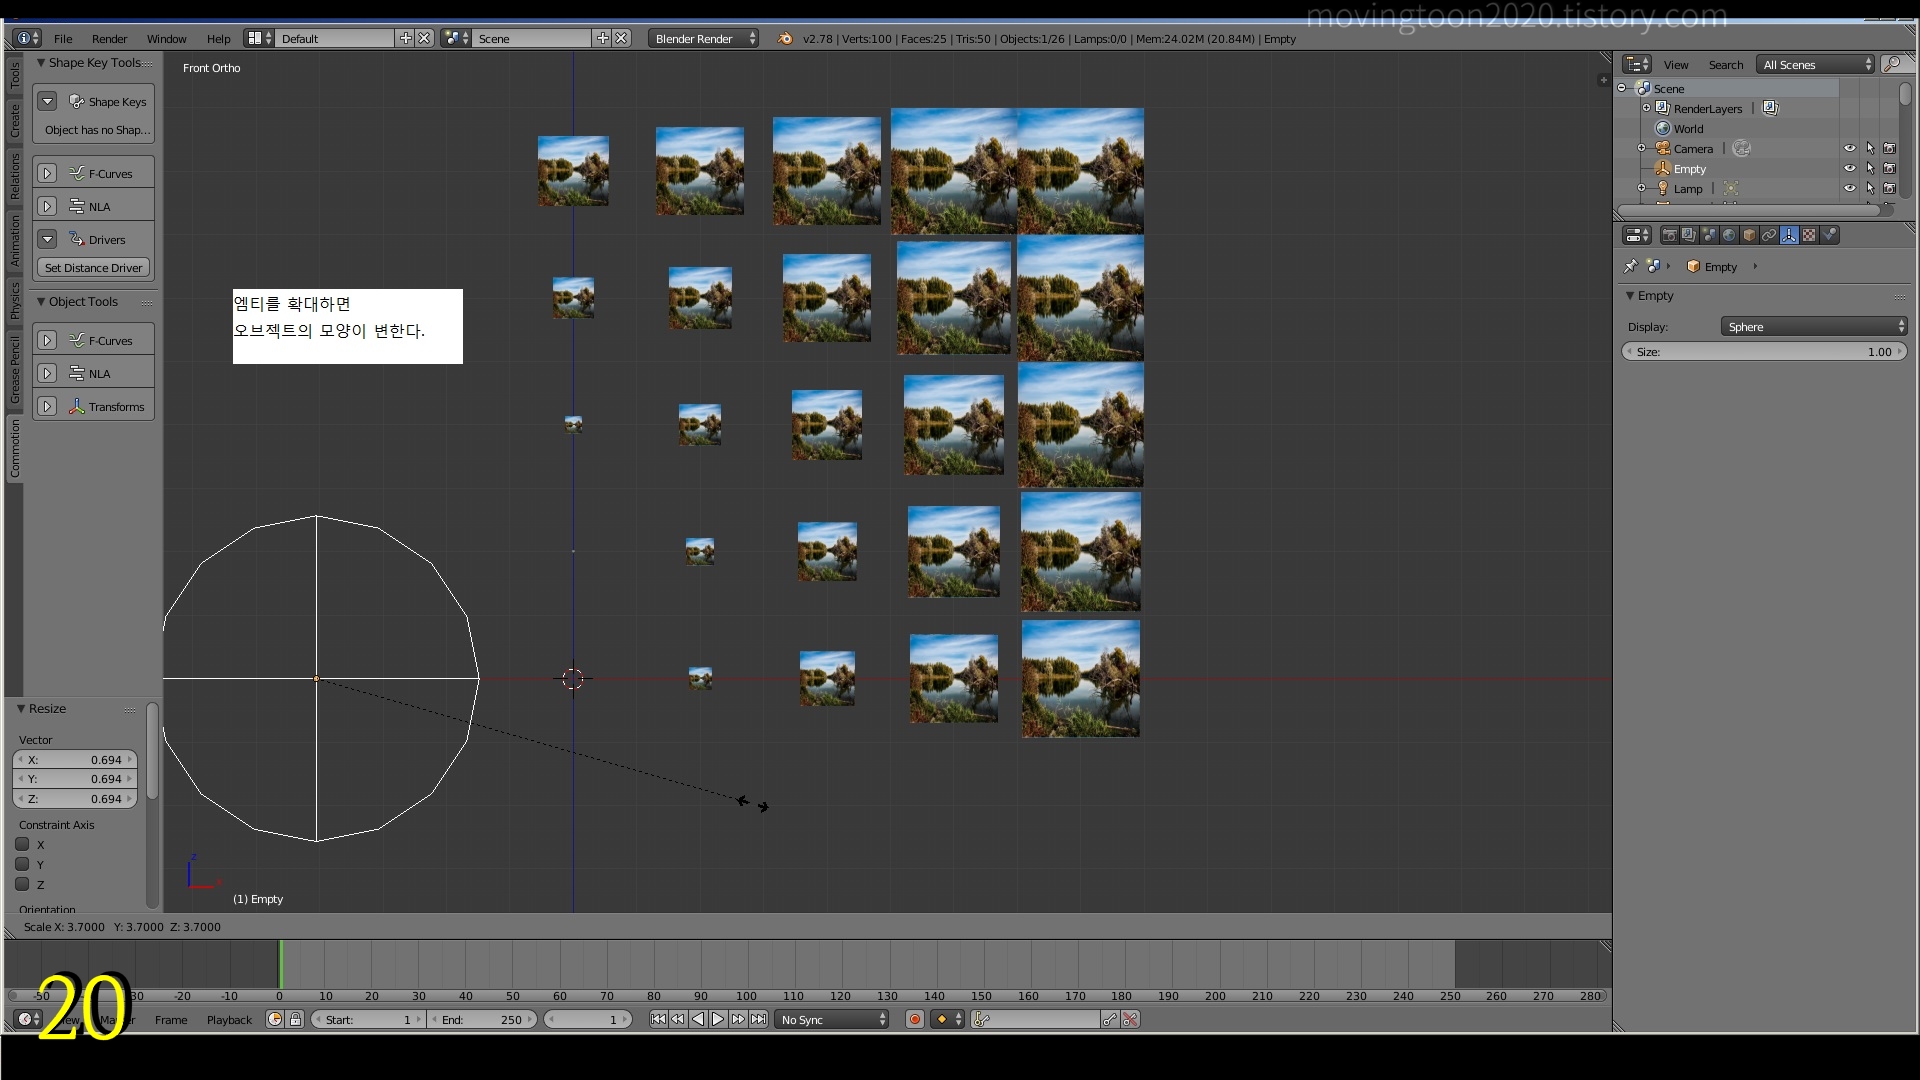This screenshot has height=1080, width=1920.
Task: Click the Lamp data icon in outliner
Action: tap(1731, 188)
